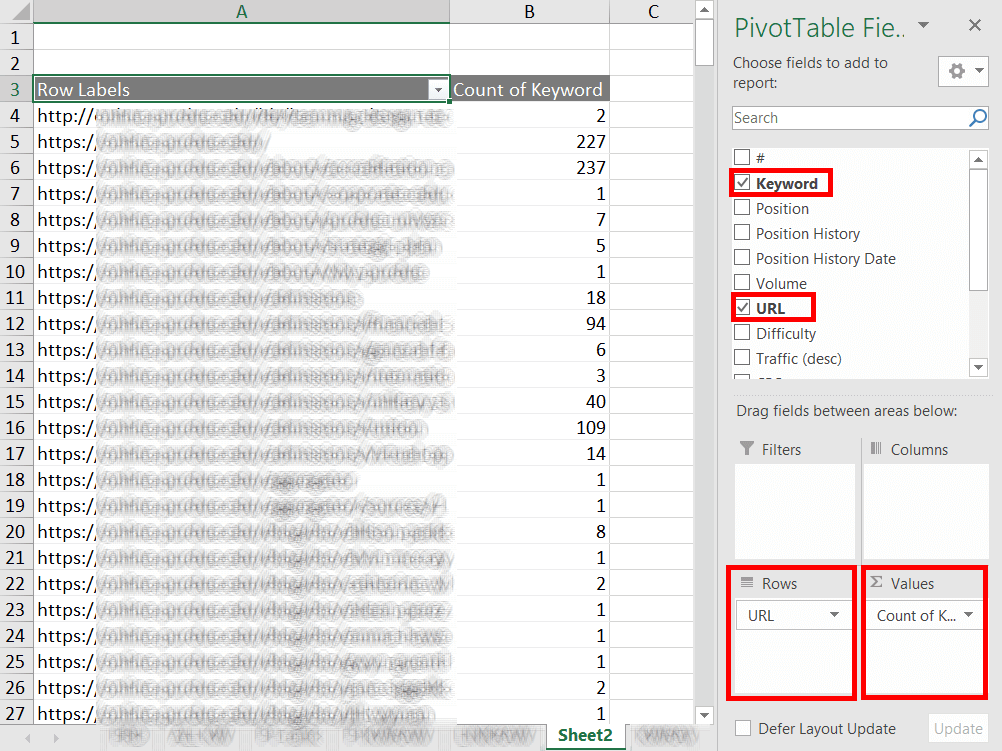Close the PivotTable Fields pane
This screenshot has height=751, width=1002.
(x=974, y=26)
